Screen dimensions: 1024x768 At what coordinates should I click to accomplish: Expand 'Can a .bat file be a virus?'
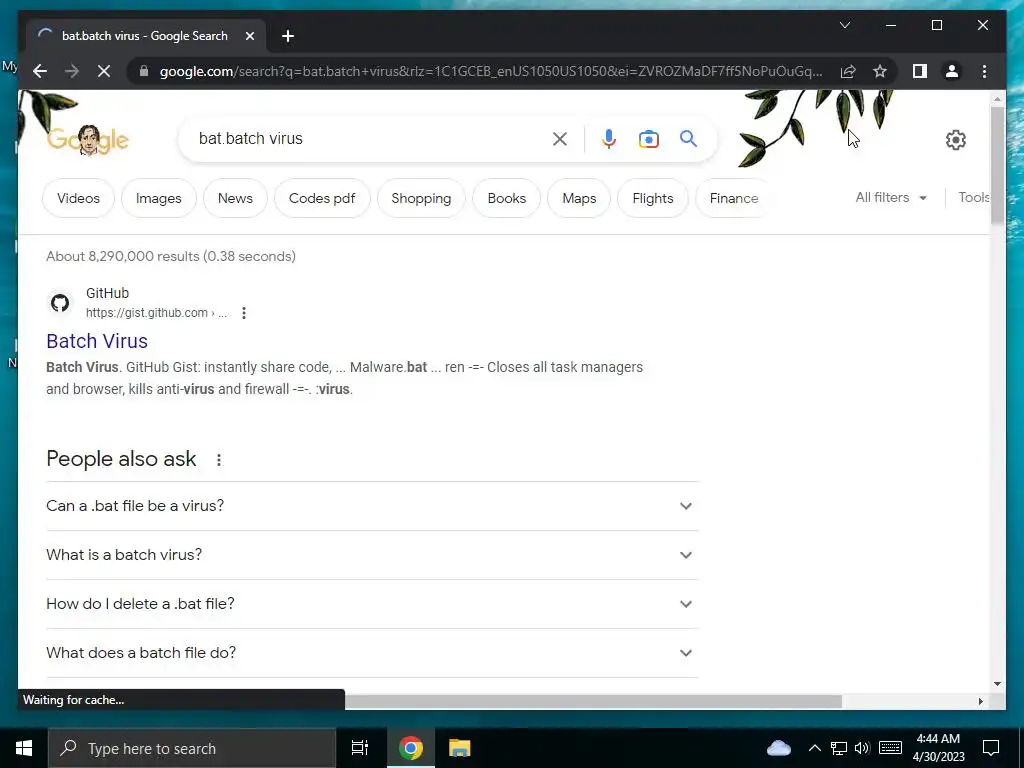pos(372,506)
